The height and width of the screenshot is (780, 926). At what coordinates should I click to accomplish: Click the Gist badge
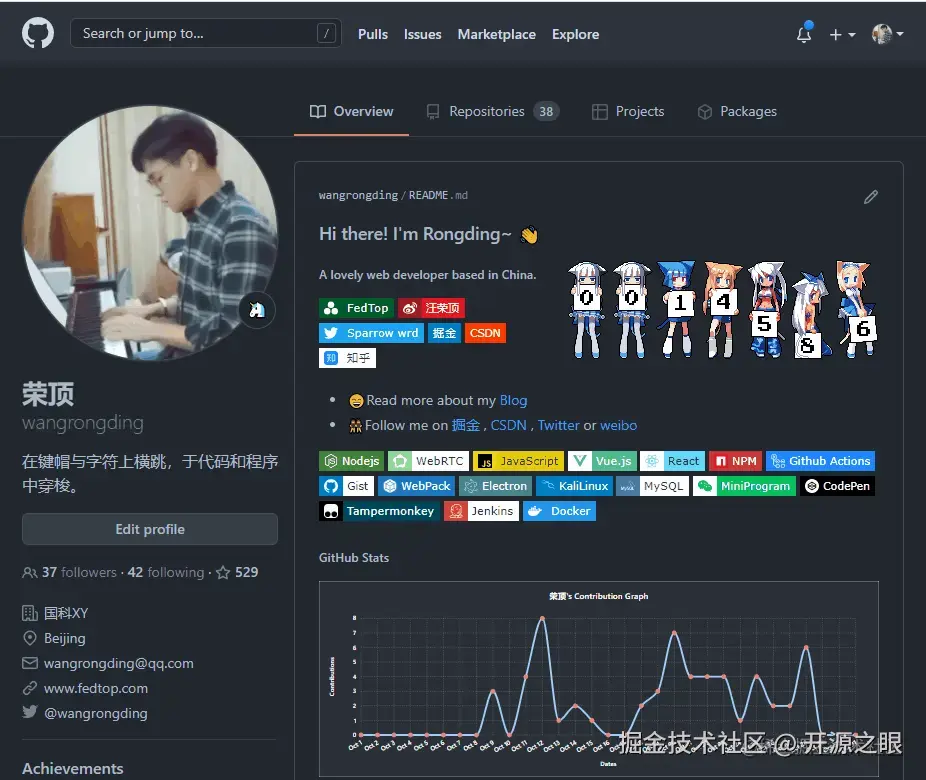[x=347, y=486]
